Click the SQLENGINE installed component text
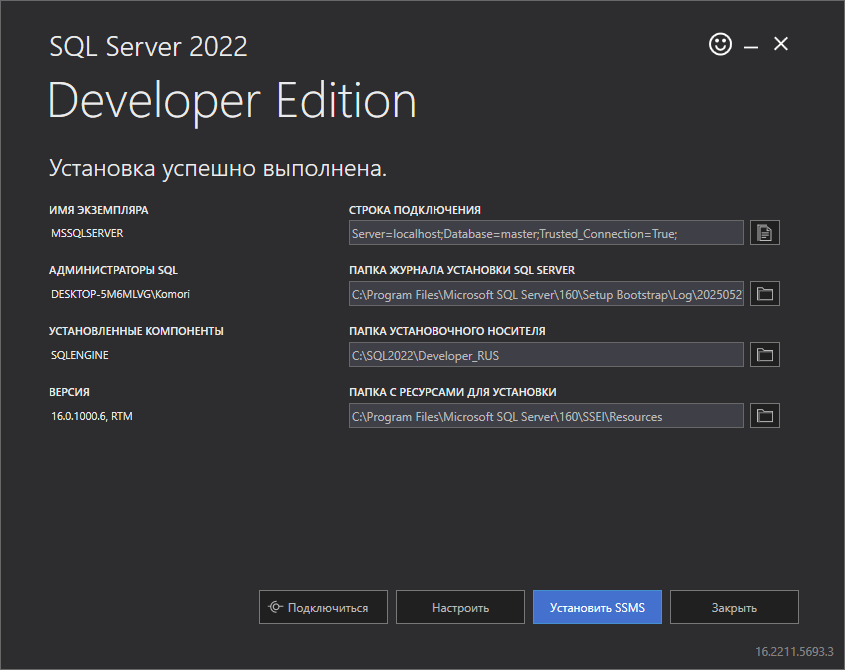 point(79,355)
